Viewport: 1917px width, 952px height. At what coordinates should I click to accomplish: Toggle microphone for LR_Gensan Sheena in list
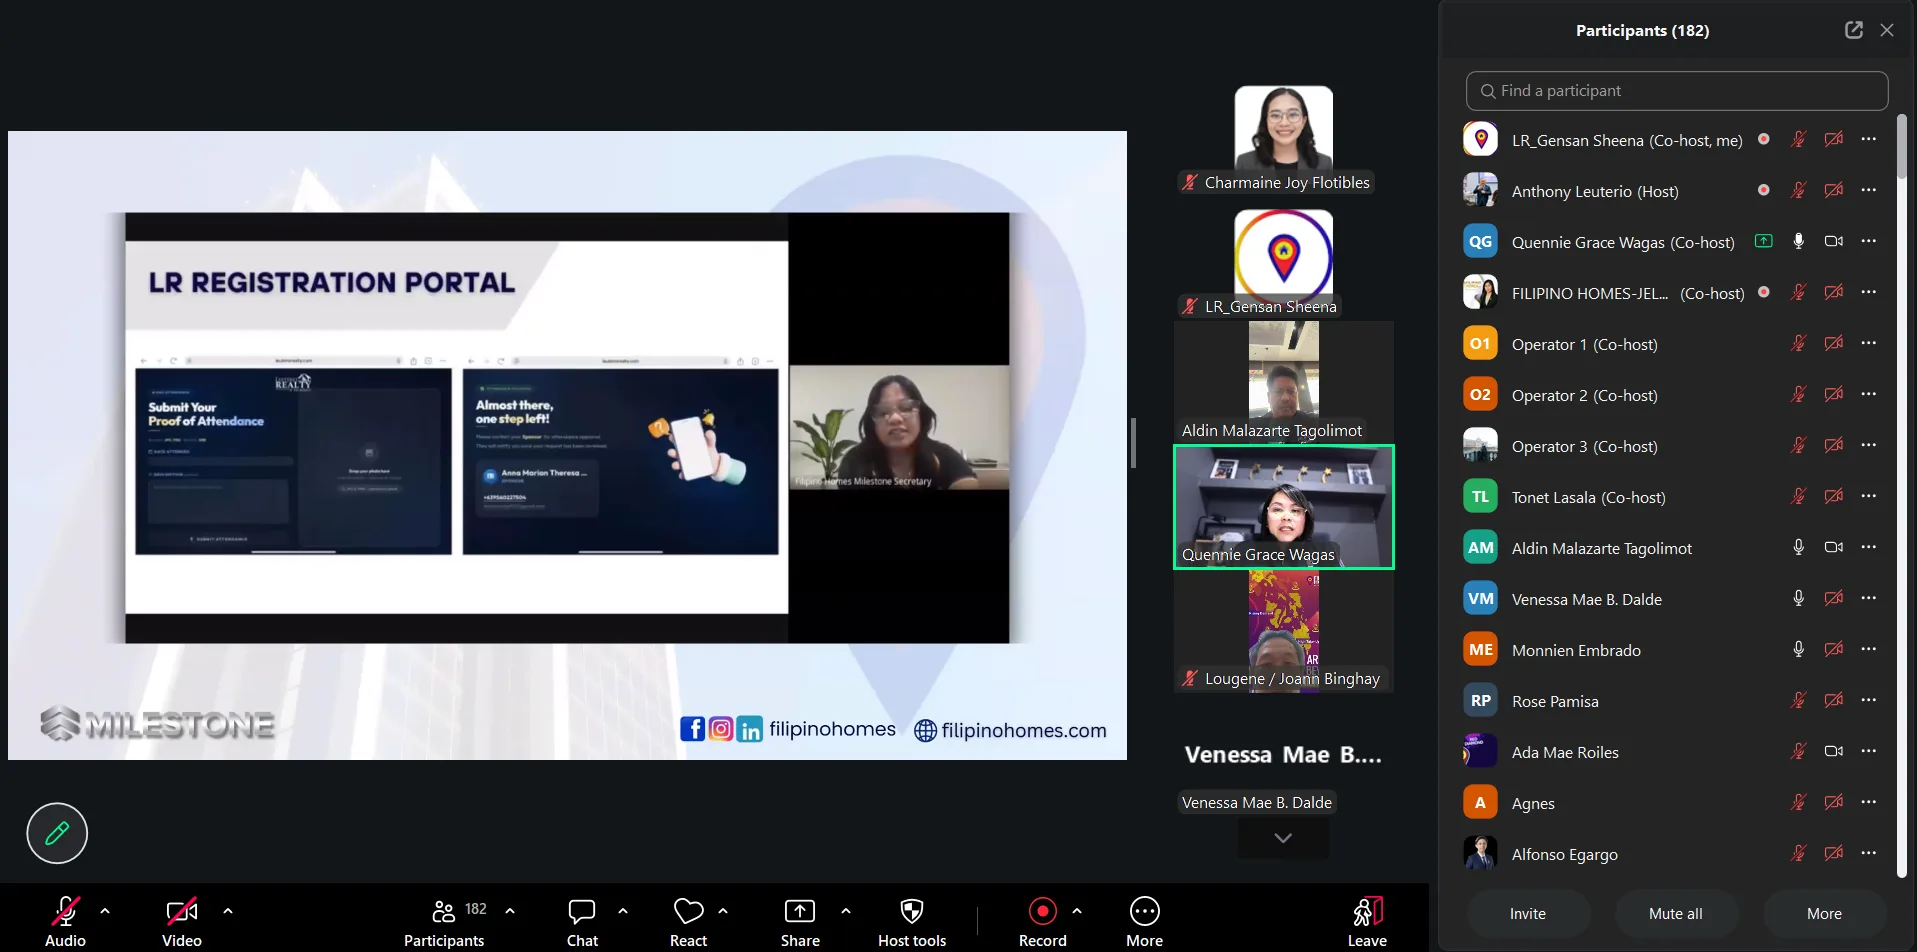point(1799,139)
